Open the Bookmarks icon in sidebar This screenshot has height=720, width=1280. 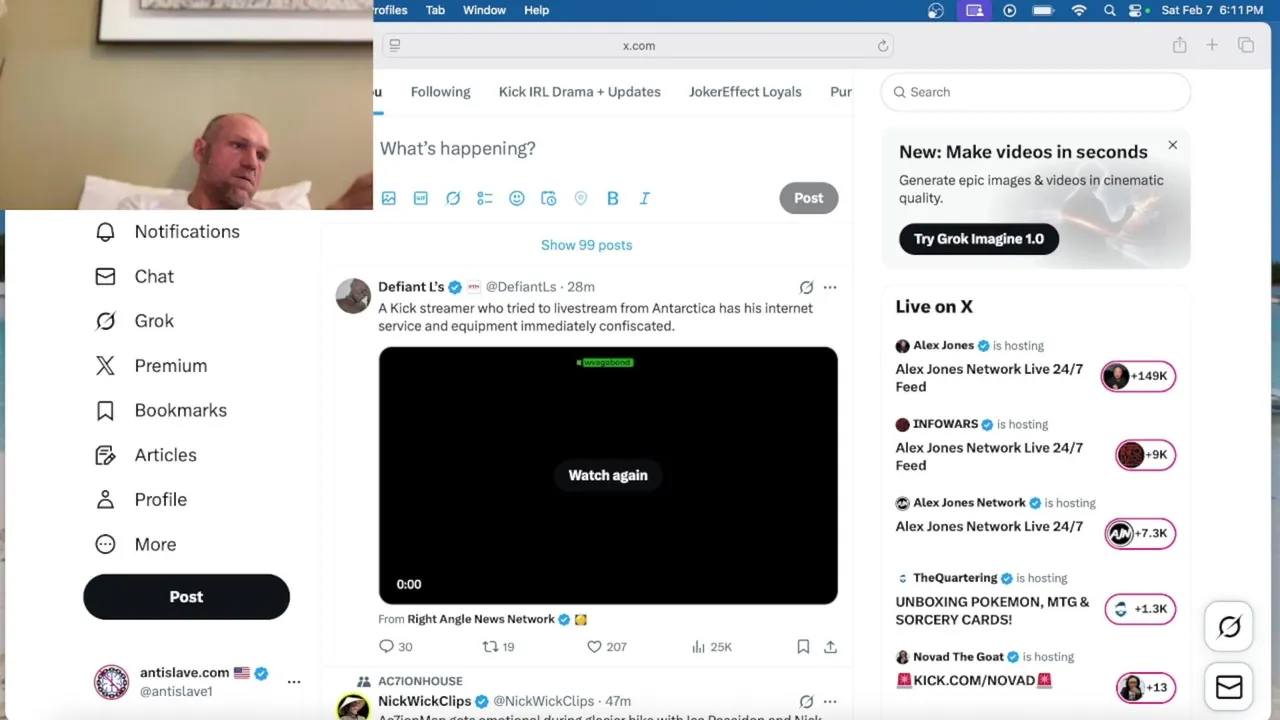[x=105, y=410]
